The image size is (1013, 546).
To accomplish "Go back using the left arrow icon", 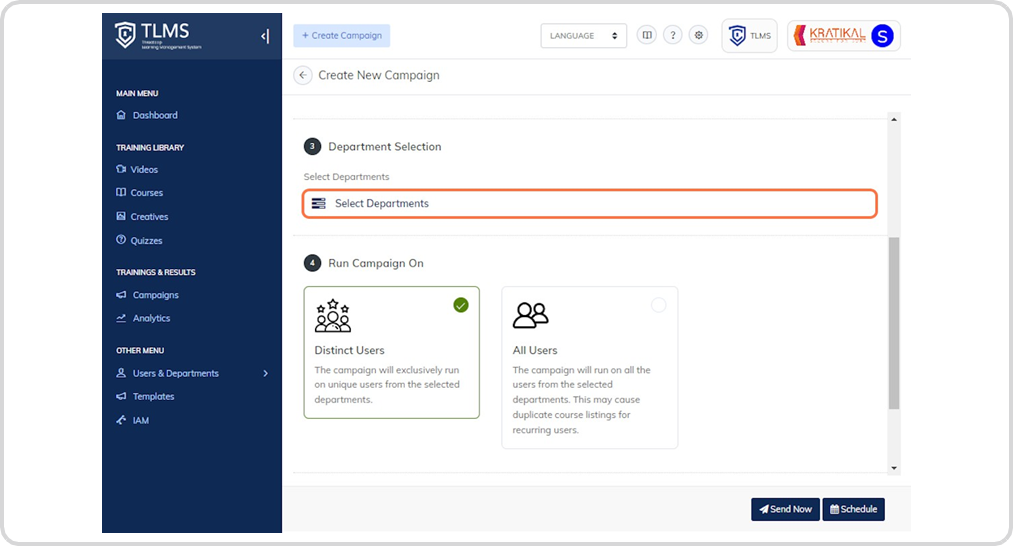I will click(x=303, y=75).
